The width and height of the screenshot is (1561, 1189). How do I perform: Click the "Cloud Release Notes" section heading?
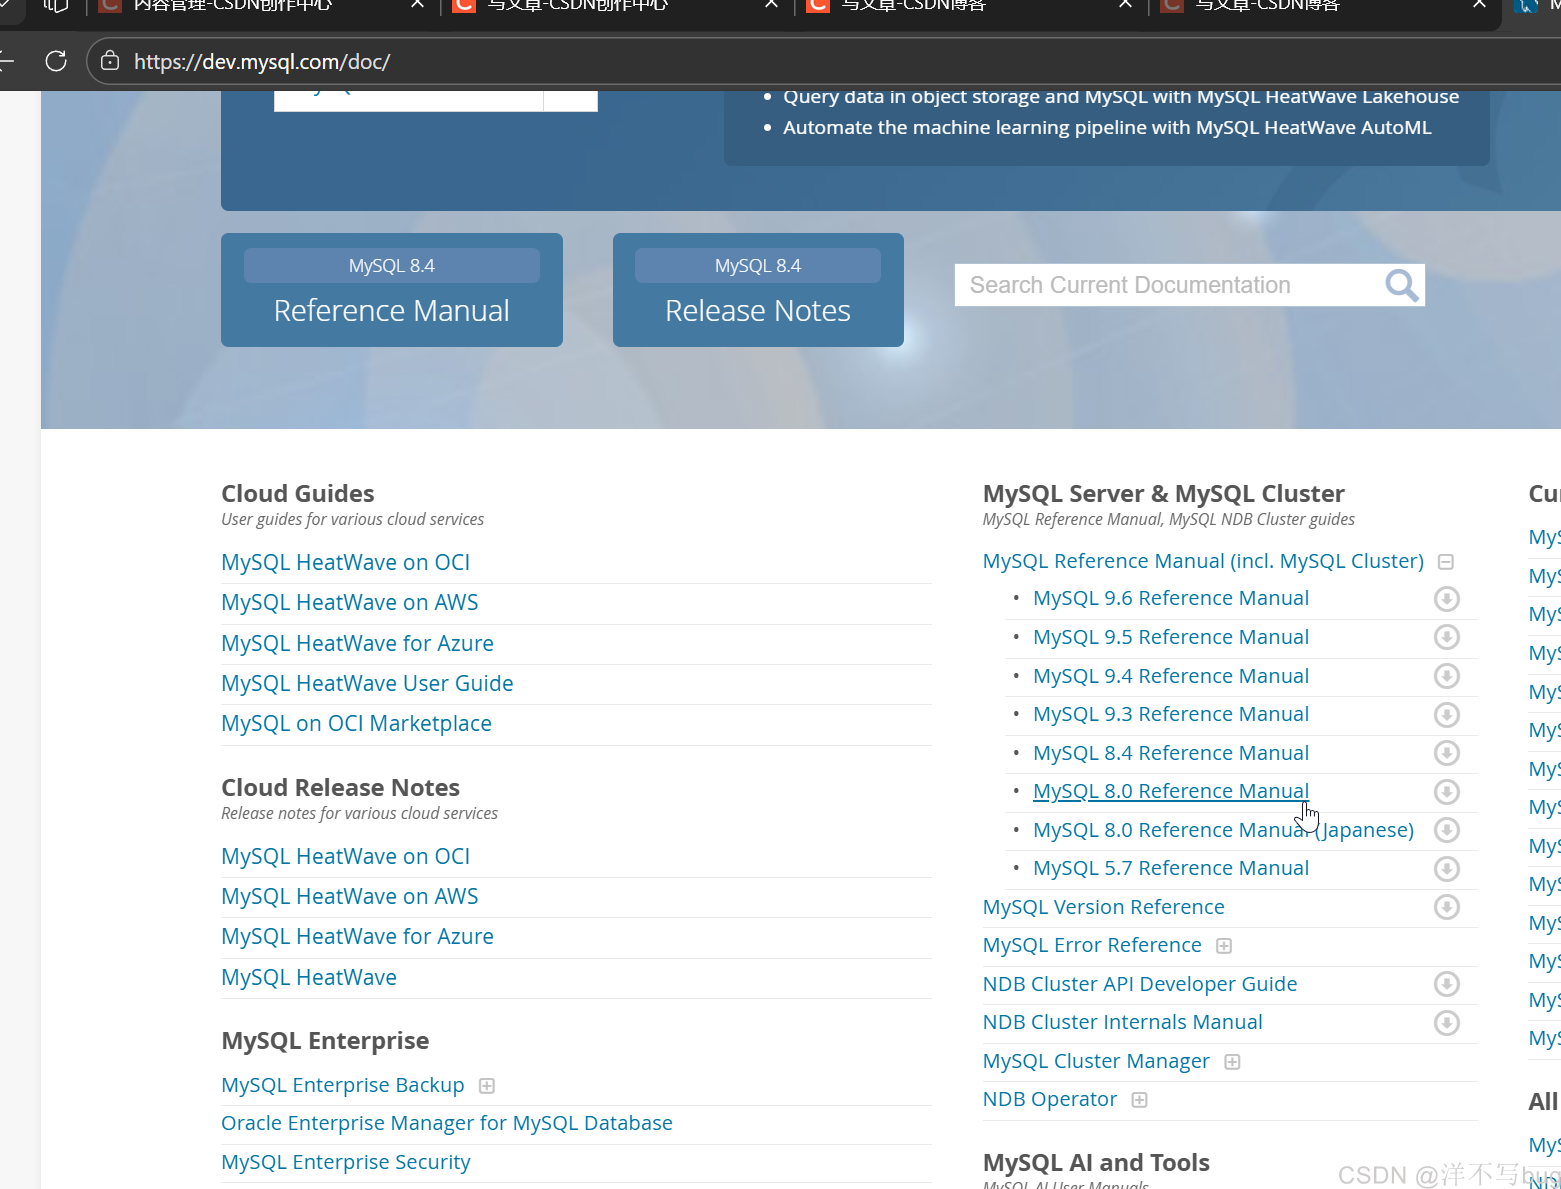341,788
